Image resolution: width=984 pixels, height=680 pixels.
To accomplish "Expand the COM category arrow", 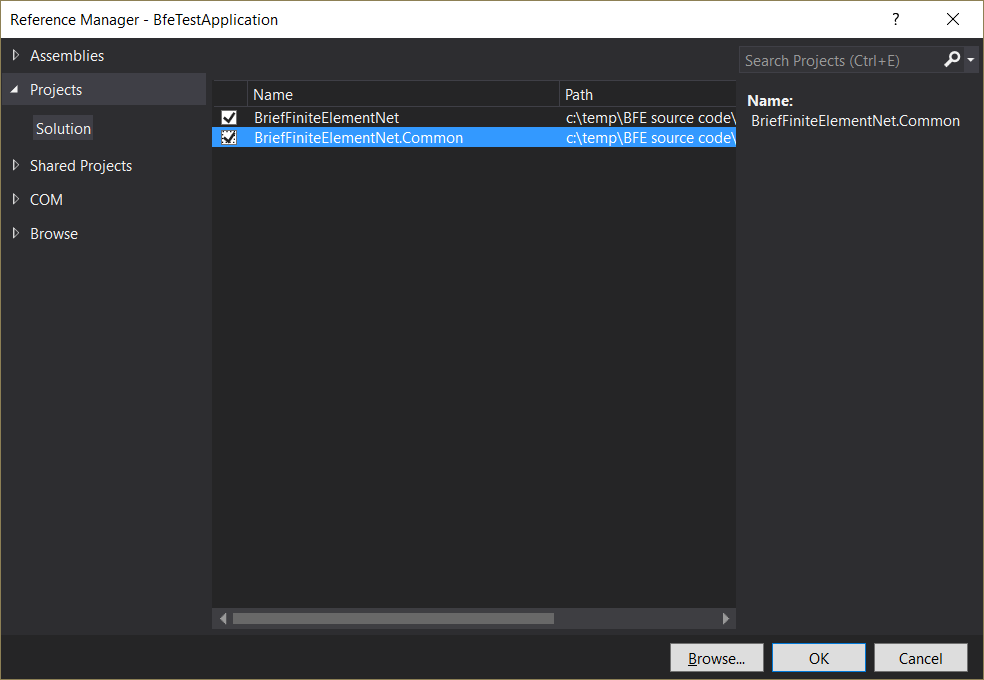I will (x=16, y=199).
